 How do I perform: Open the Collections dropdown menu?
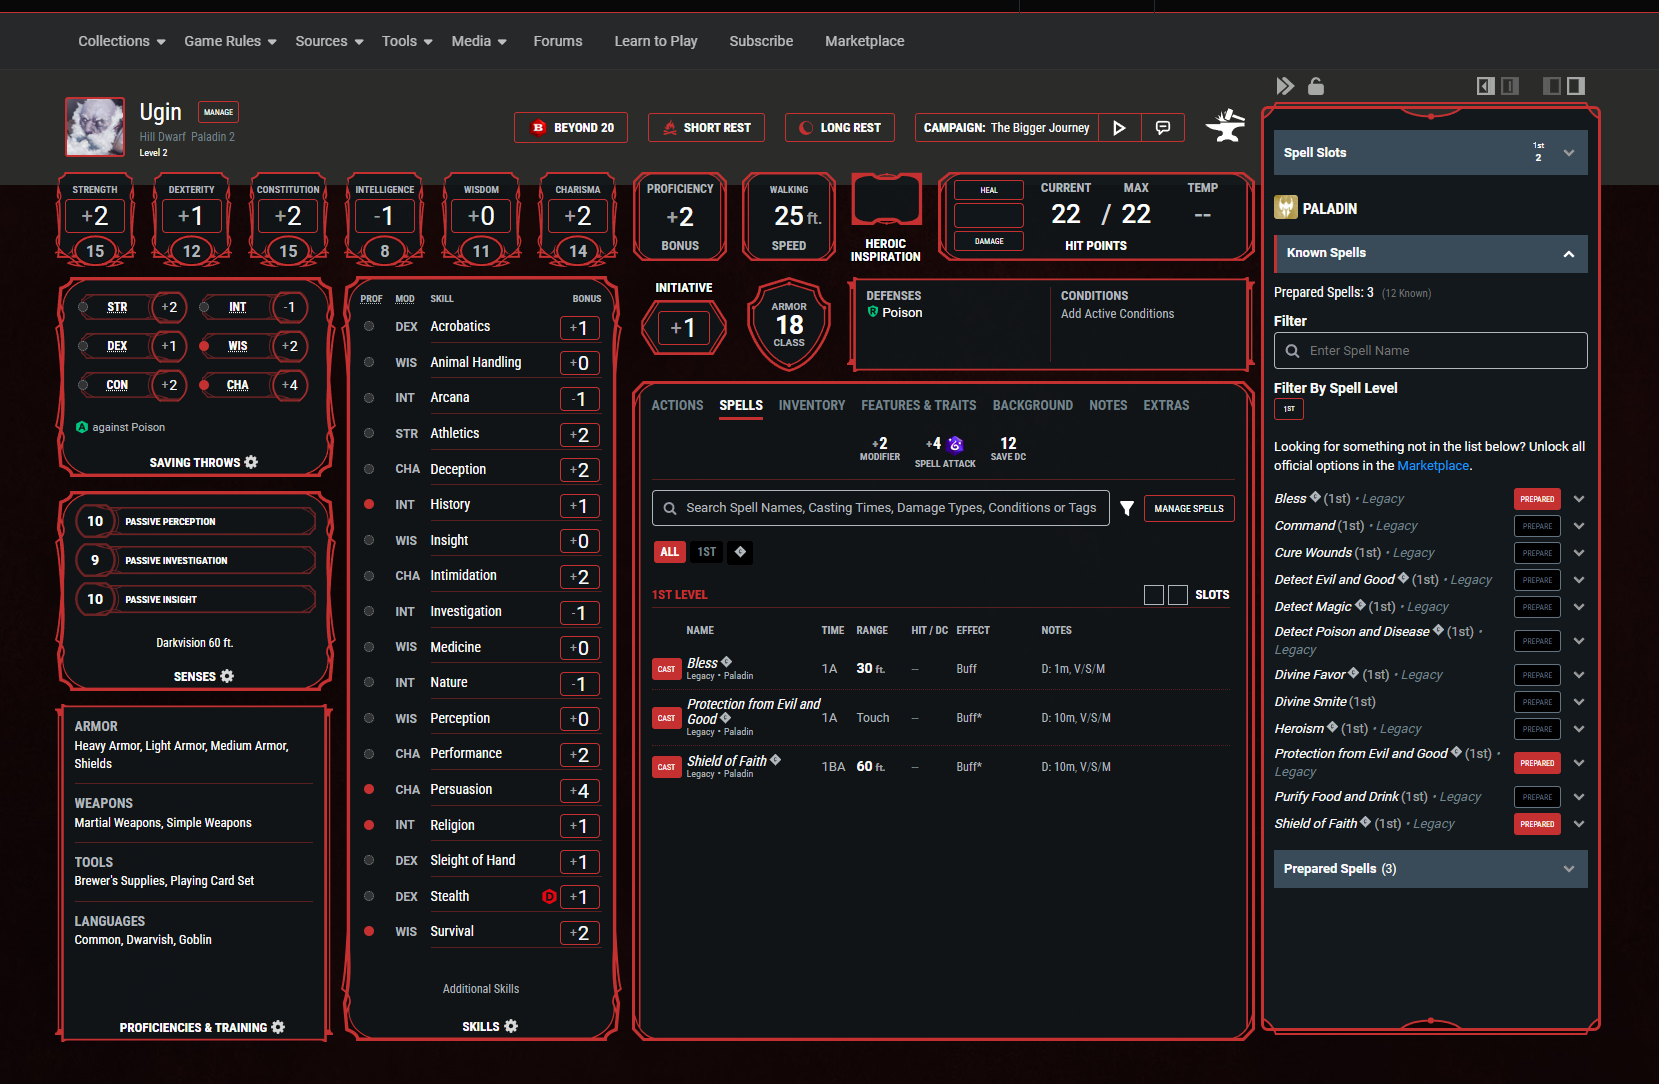[121, 41]
